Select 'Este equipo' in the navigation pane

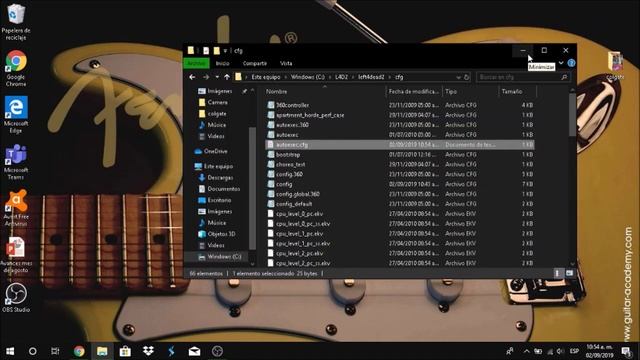[x=218, y=166]
